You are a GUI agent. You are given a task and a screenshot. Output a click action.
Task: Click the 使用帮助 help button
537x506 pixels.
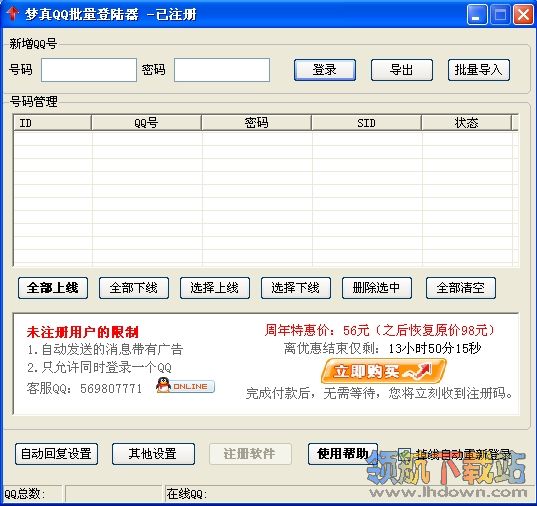point(343,454)
